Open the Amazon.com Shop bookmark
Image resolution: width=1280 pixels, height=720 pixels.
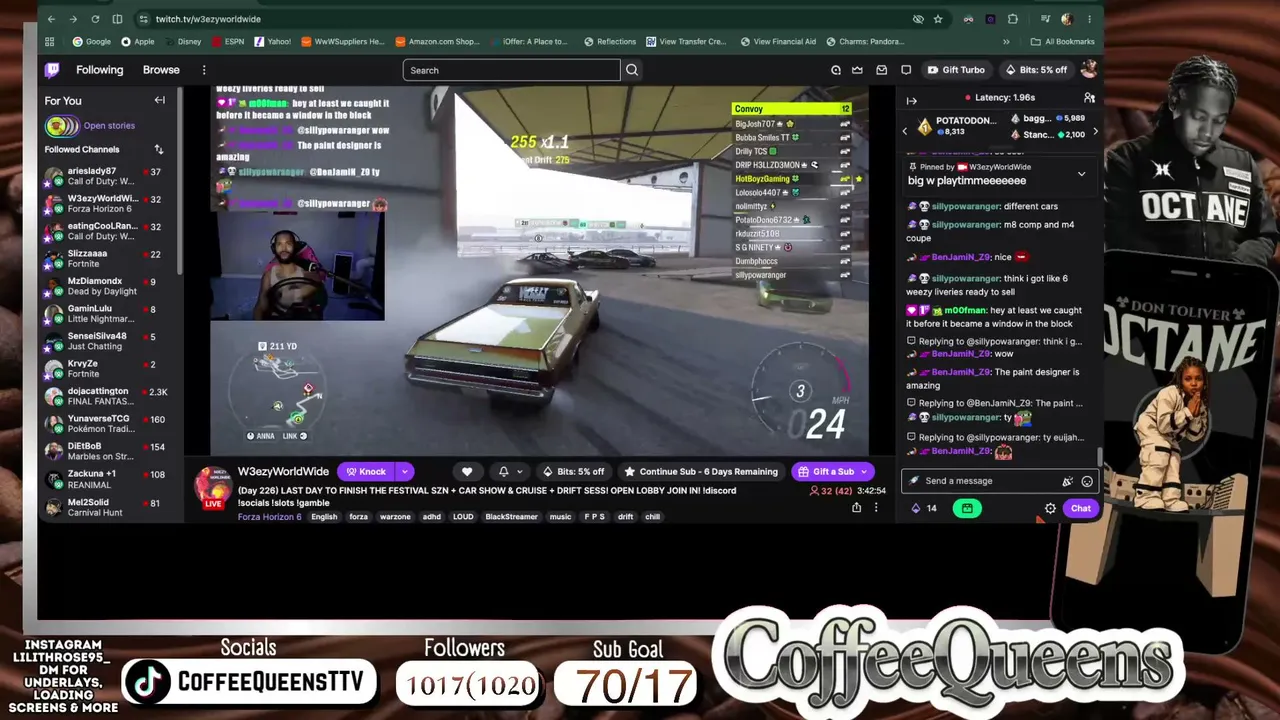click(x=438, y=42)
